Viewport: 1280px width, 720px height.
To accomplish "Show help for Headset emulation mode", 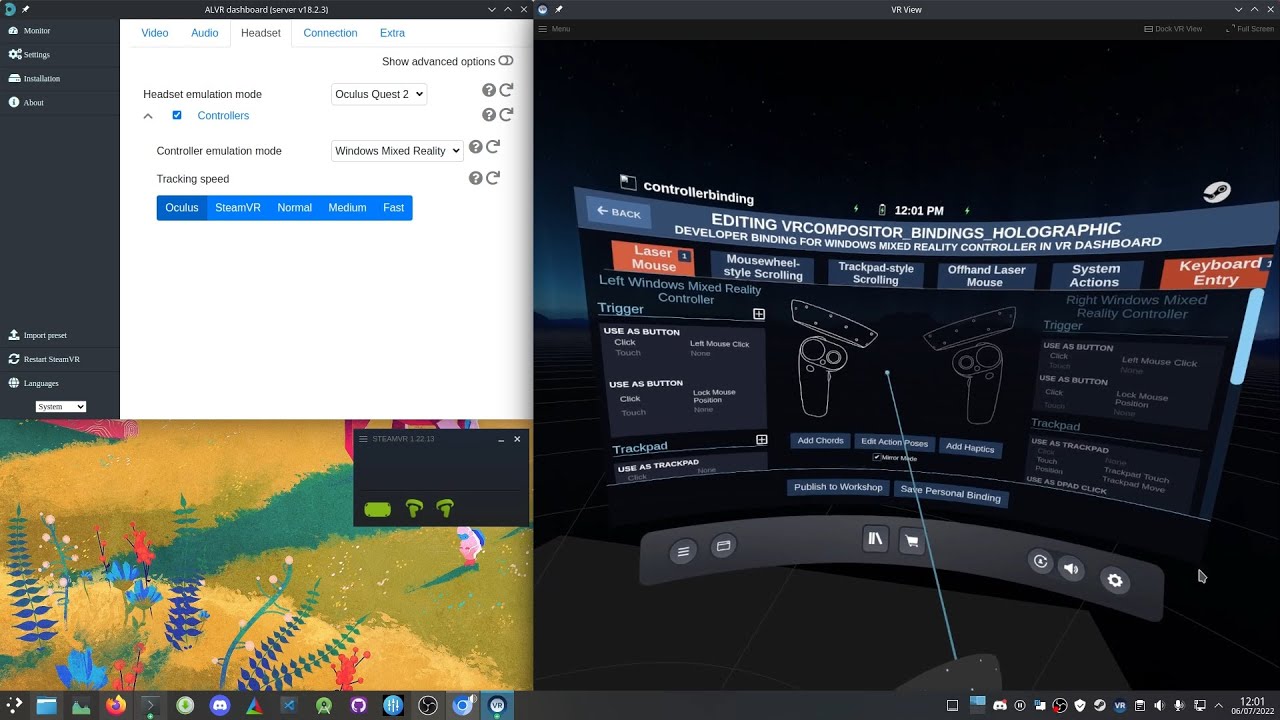I will [x=489, y=90].
